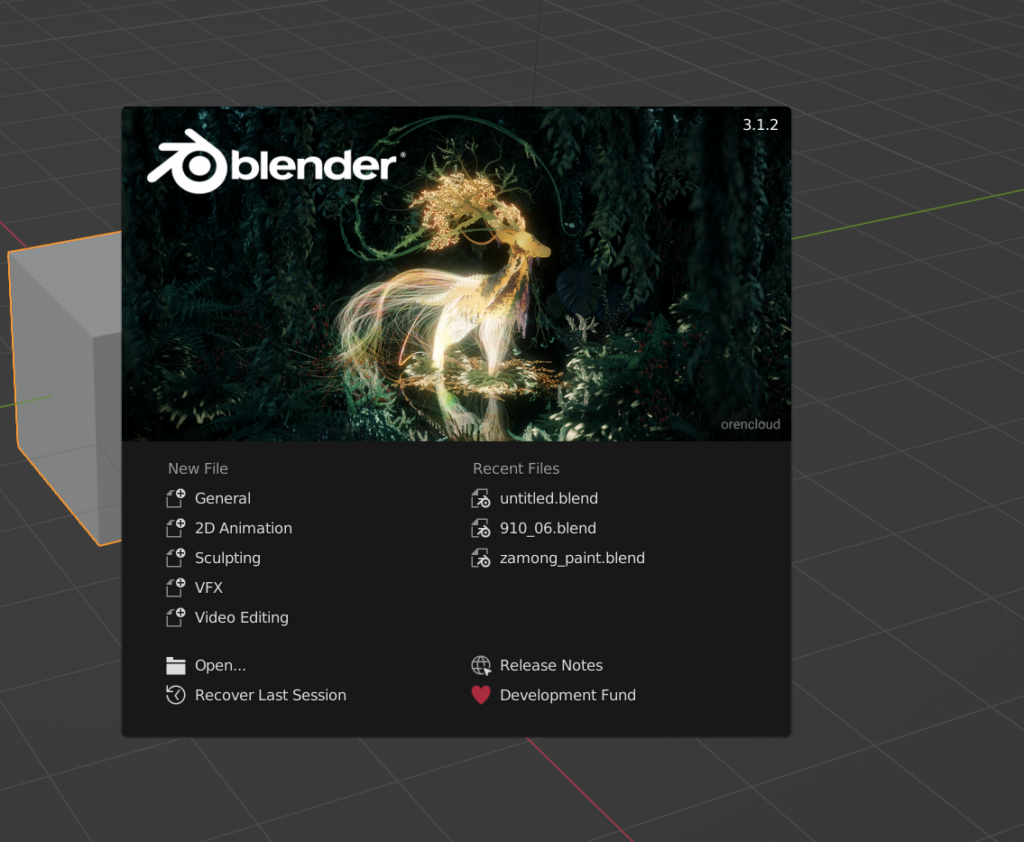This screenshot has width=1024, height=842.
Task: Click the Blender splash artwork image
Action: pyautogui.click(x=456, y=274)
